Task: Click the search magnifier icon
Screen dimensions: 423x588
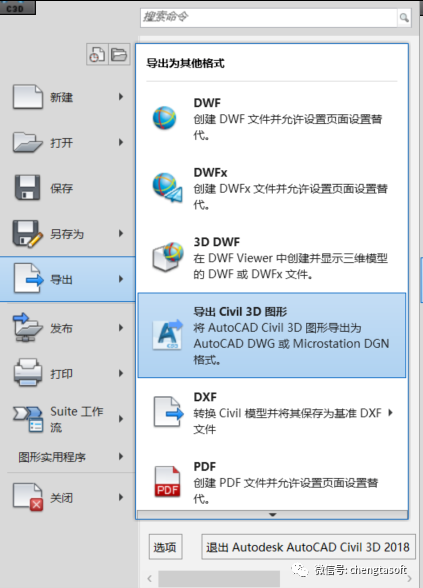Action: [x=404, y=17]
